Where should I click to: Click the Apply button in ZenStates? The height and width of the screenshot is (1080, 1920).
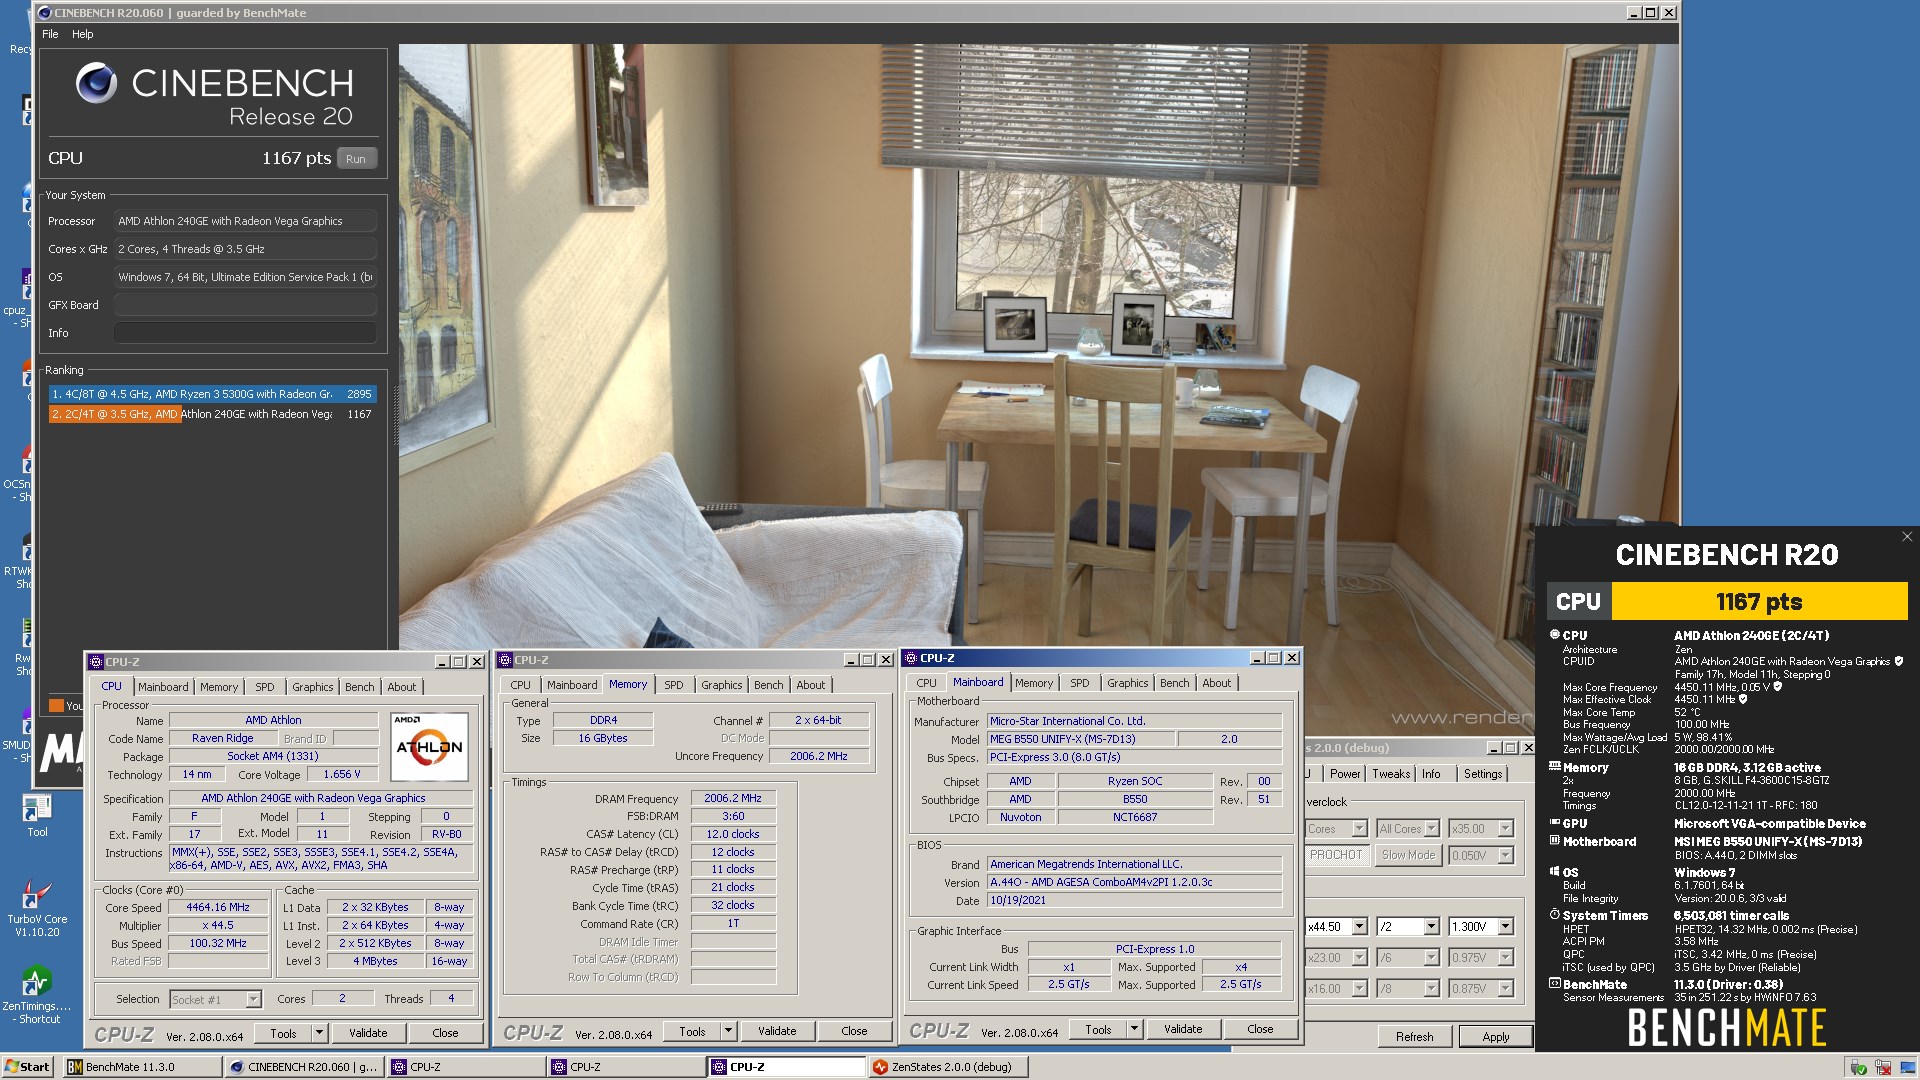(x=1495, y=1037)
